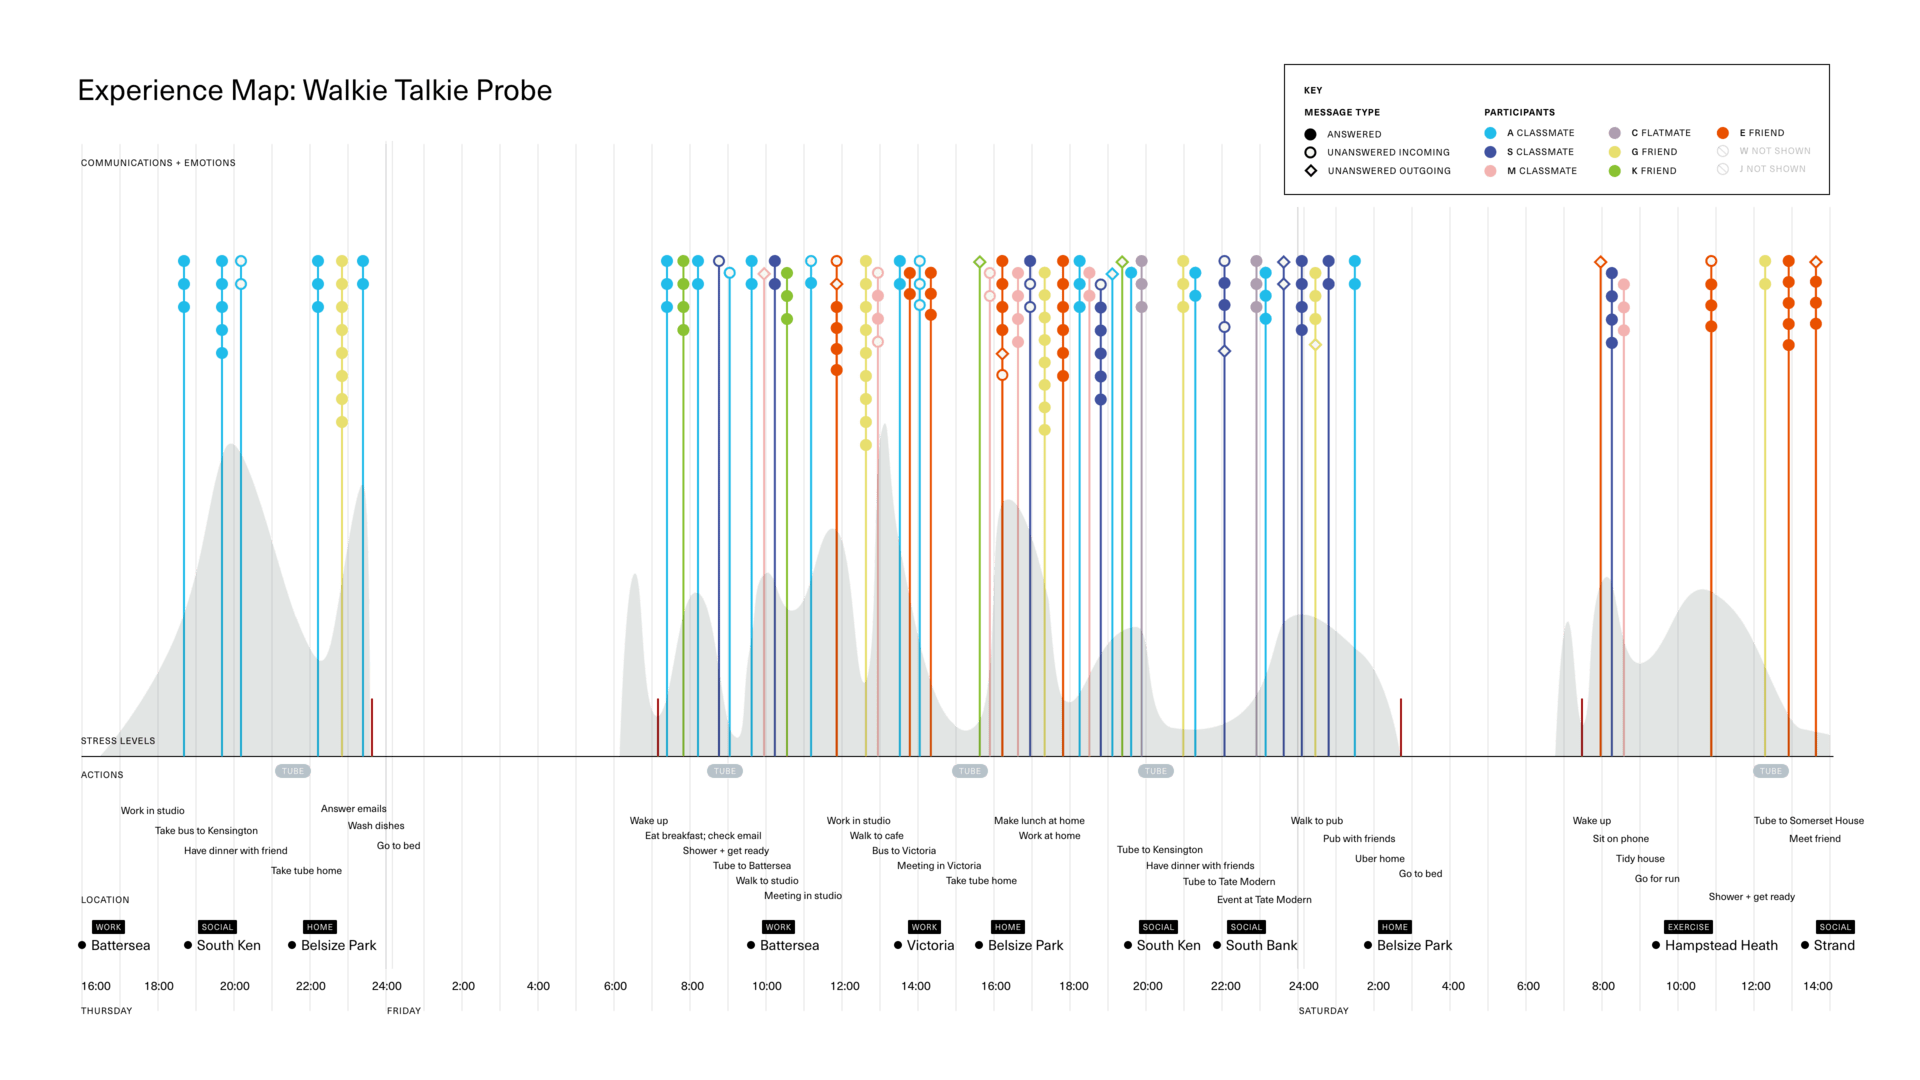Click the SATURDAY day label

[1324, 1011]
